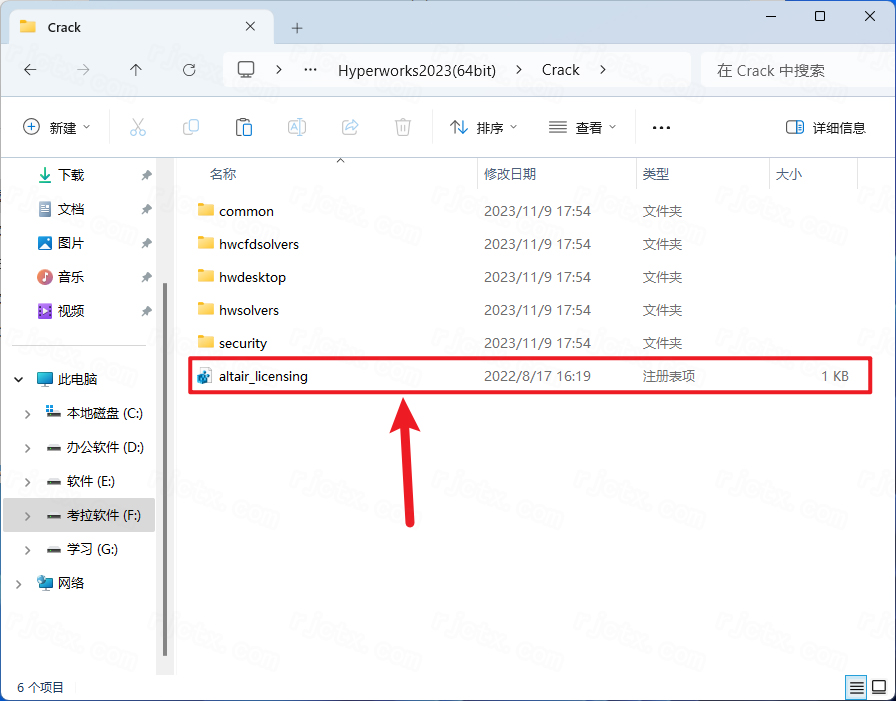Click the Rename icon in toolbar
The width and height of the screenshot is (896, 701).
297,127
